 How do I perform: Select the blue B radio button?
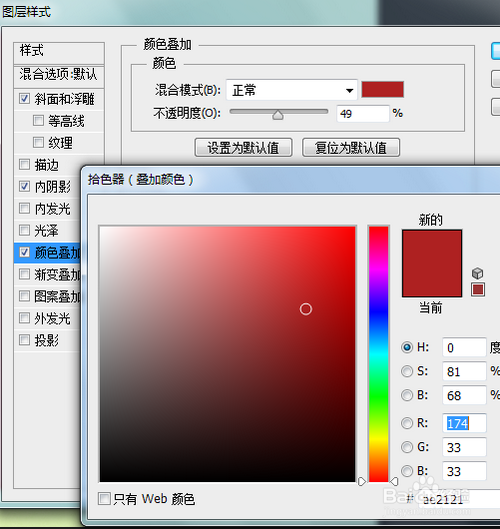(x=407, y=471)
